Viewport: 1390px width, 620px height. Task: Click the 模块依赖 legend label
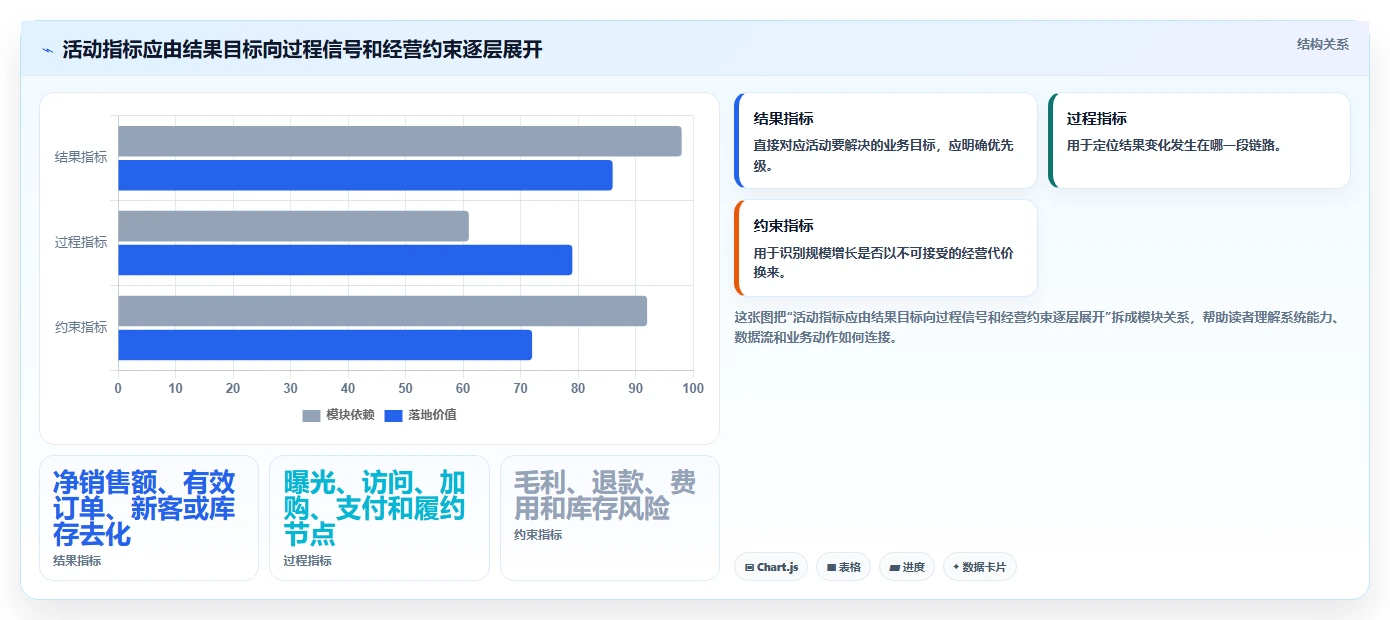(350, 415)
